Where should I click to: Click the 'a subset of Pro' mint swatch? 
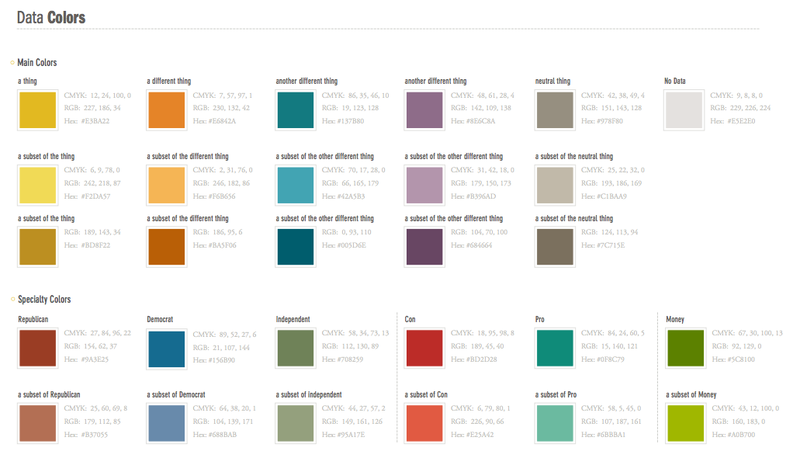(x=554, y=423)
